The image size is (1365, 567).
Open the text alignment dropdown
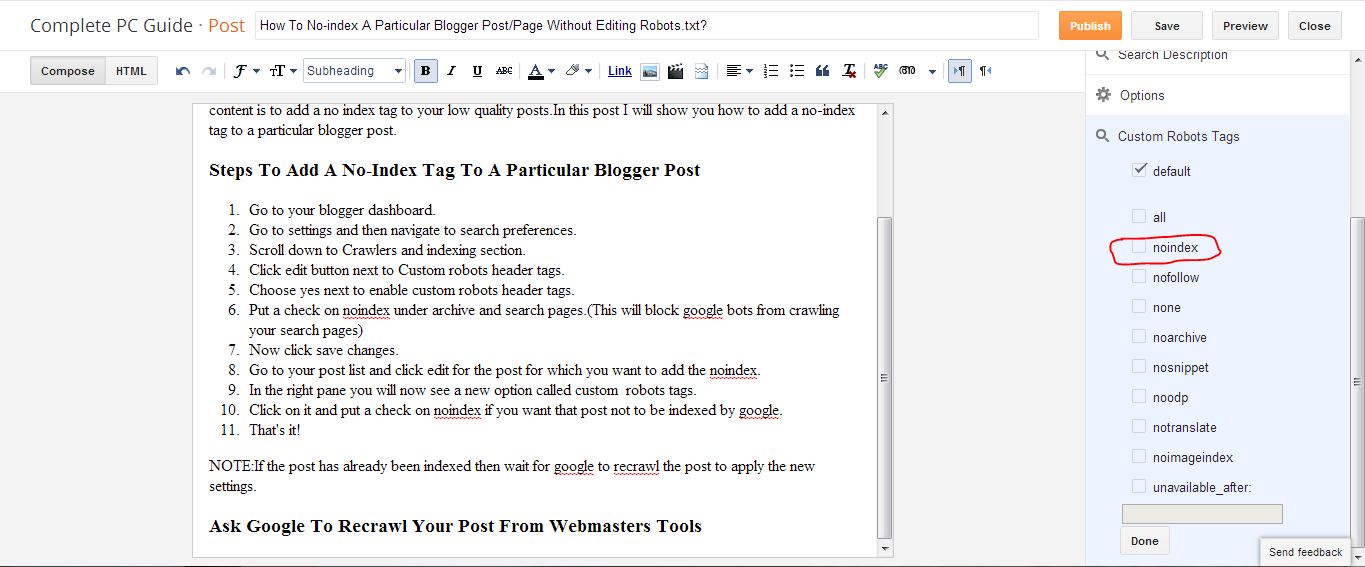click(x=739, y=71)
